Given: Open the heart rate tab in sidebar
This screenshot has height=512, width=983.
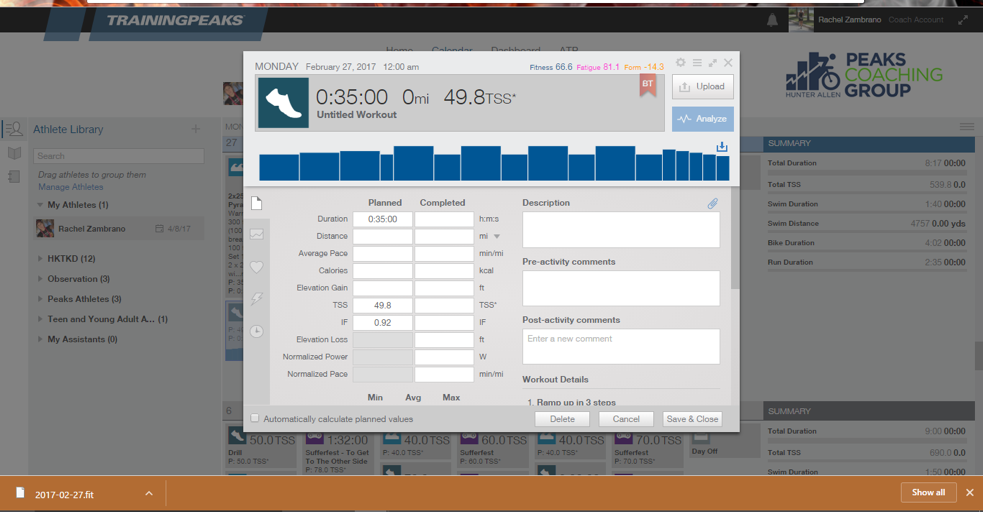Looking at the screenshot, I should click(257, 267).
